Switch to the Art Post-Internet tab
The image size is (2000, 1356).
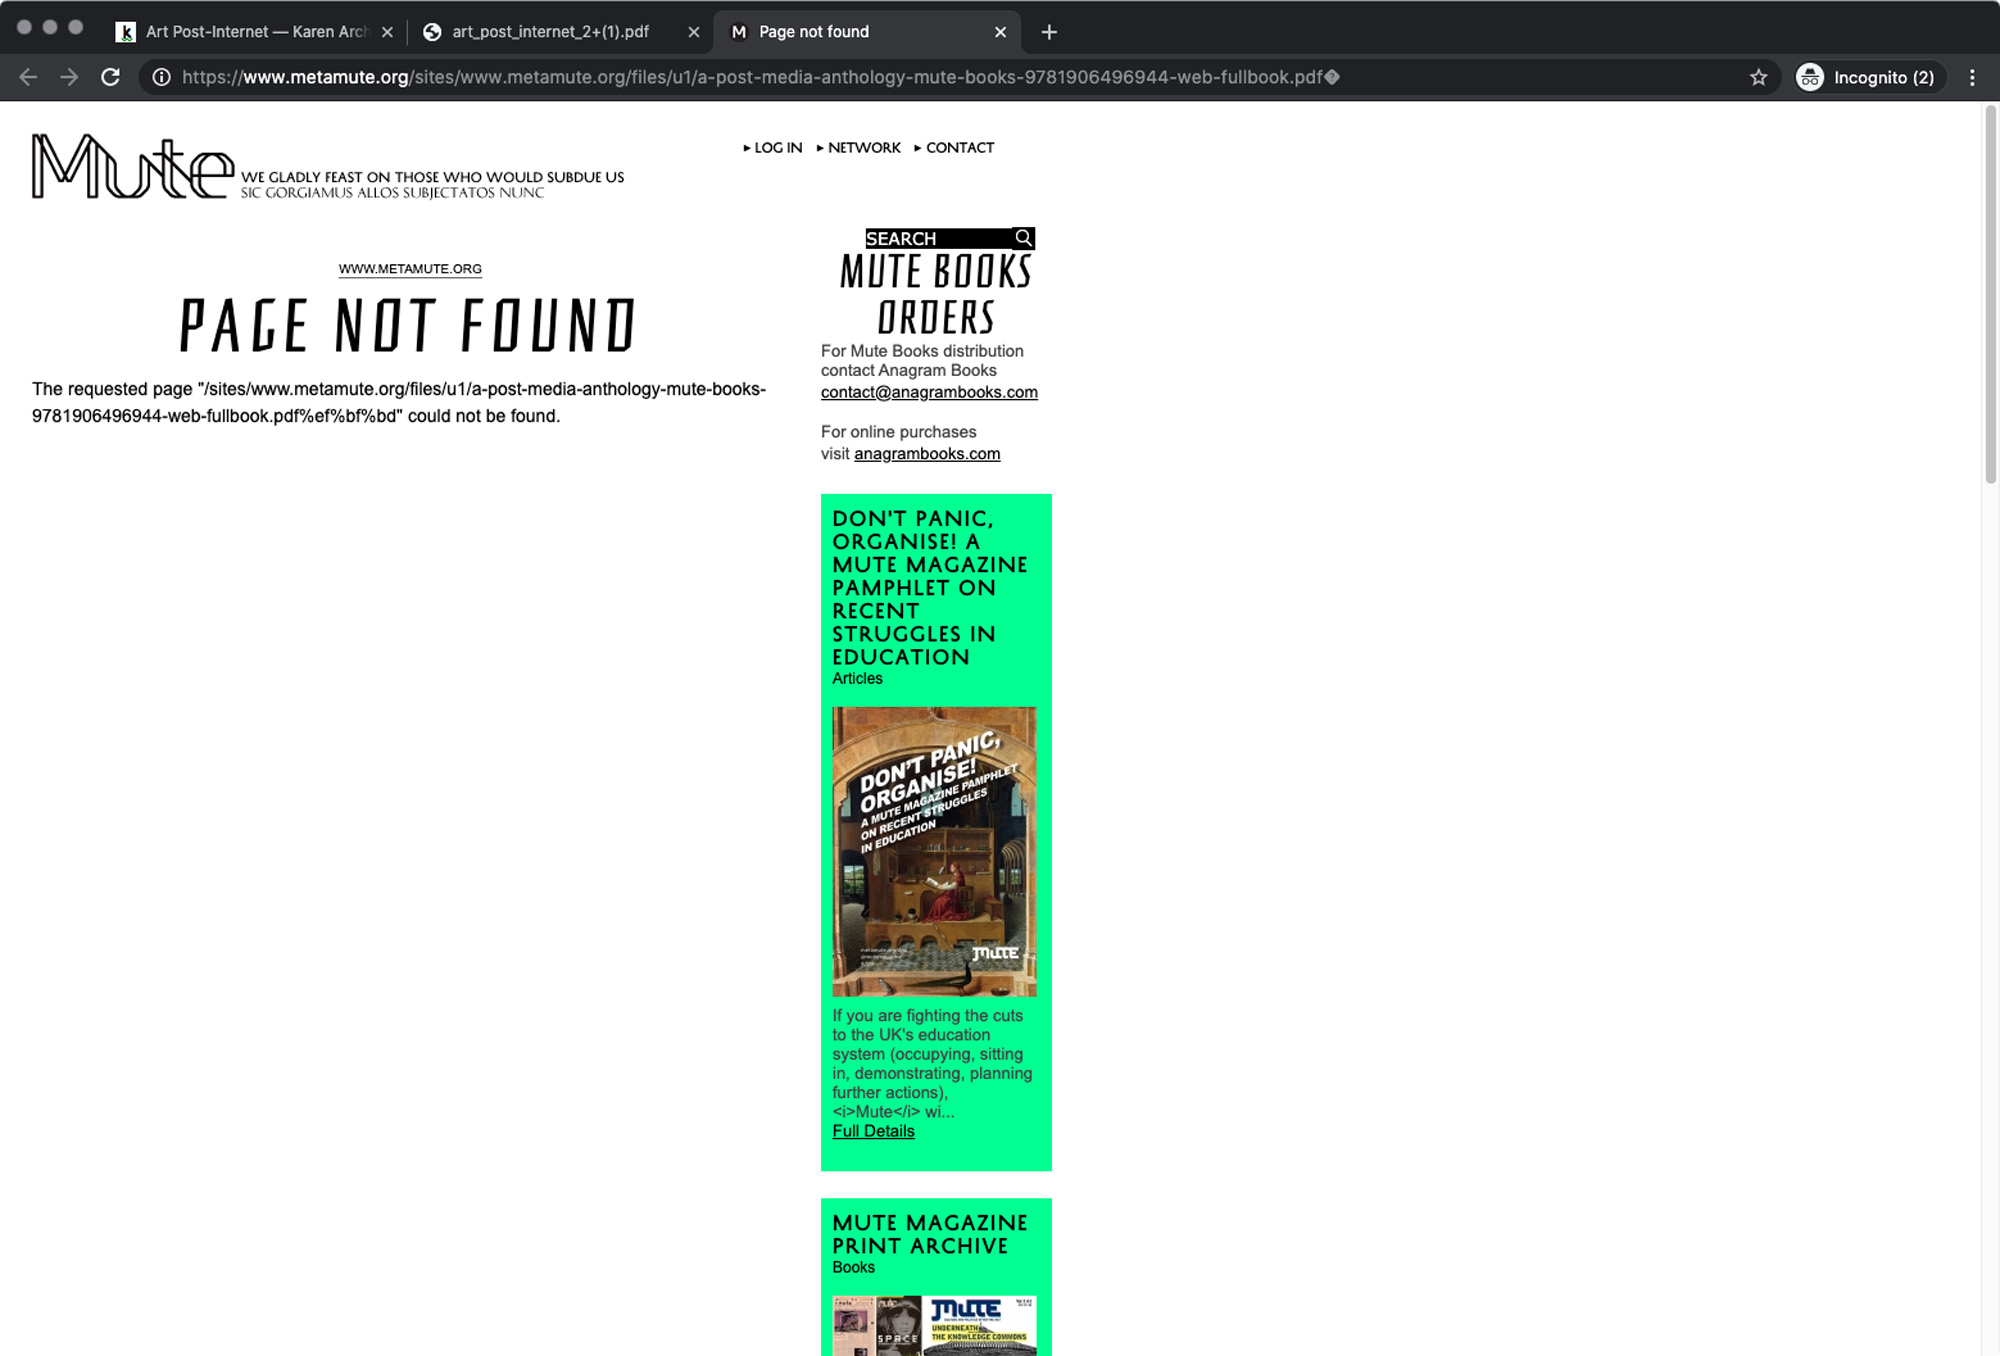(x=255, y=32)
